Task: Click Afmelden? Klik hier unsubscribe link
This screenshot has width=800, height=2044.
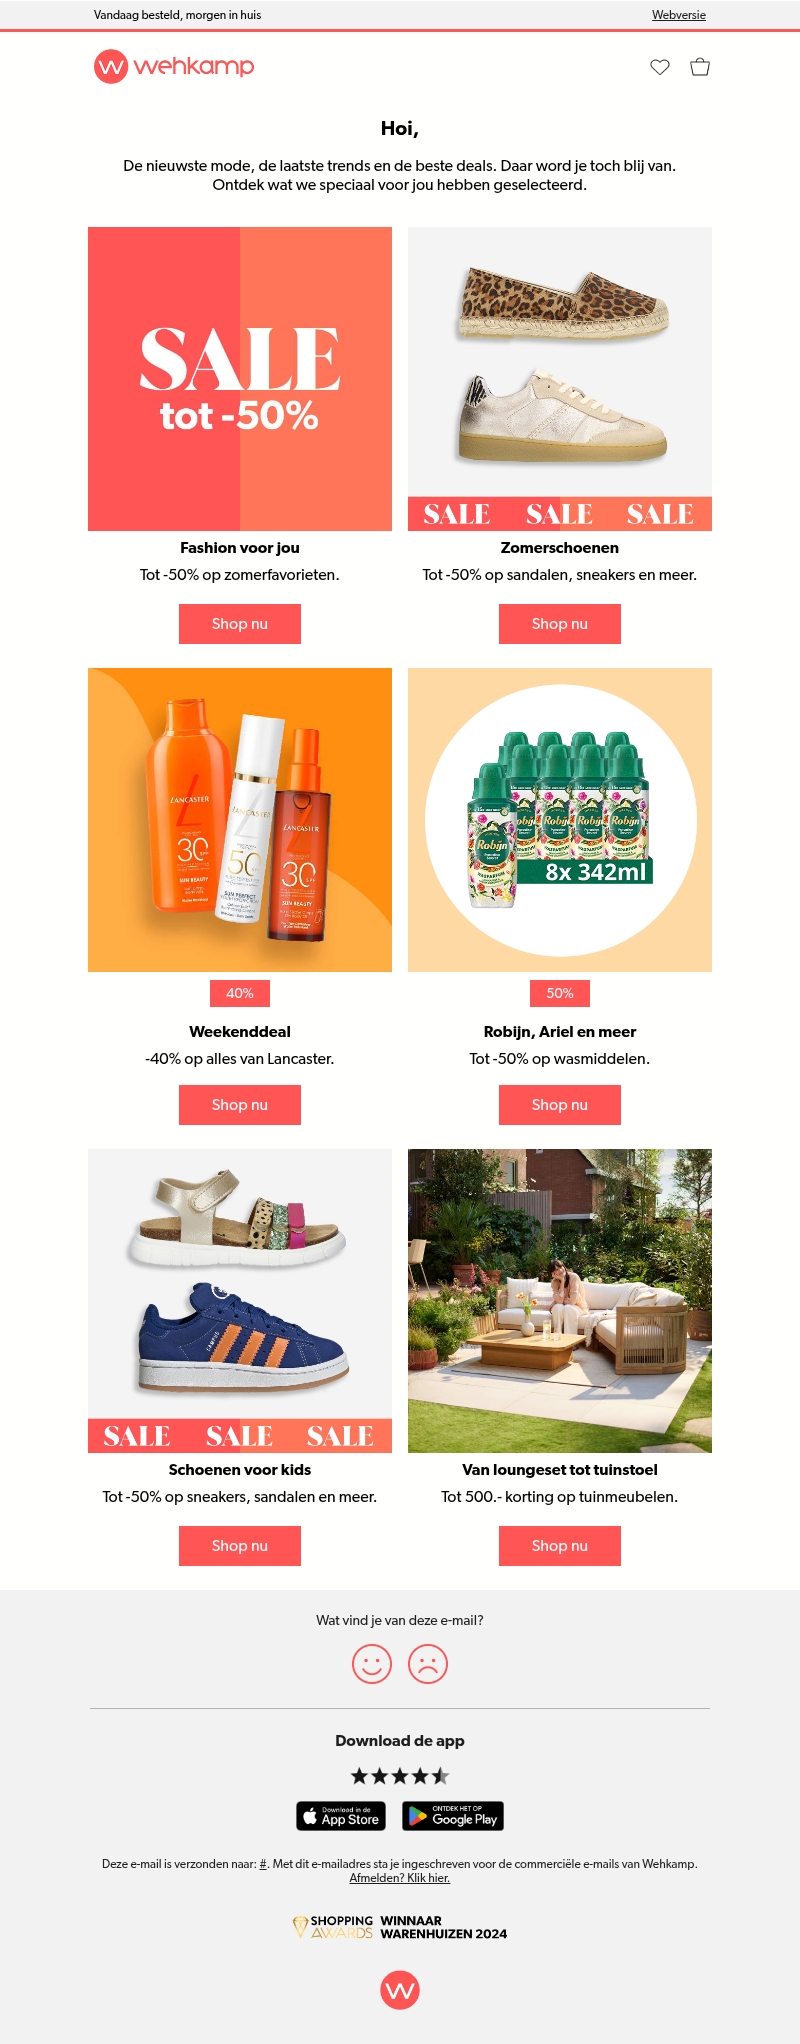Action: (x=400, y=1878)
